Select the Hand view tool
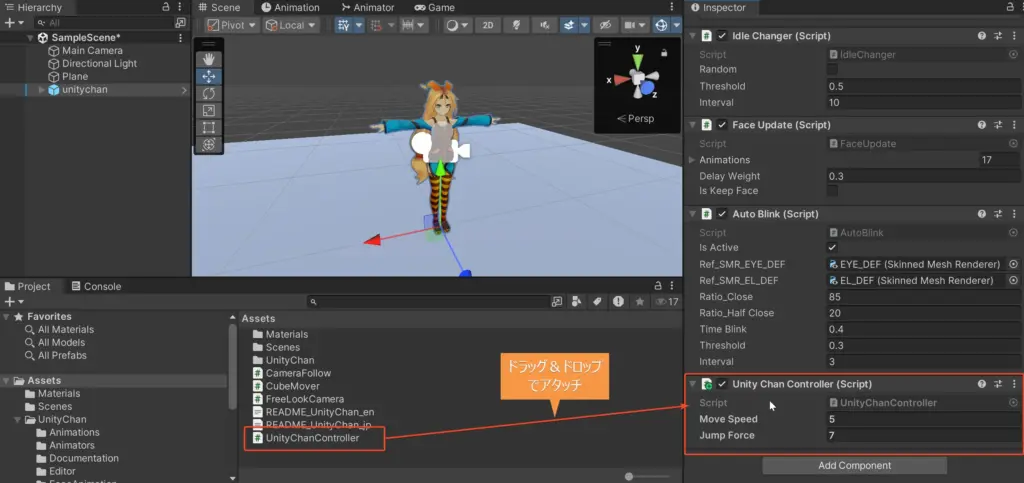Image resolution: width=1024 pixels, height=483 pixels. pos(209,60)
